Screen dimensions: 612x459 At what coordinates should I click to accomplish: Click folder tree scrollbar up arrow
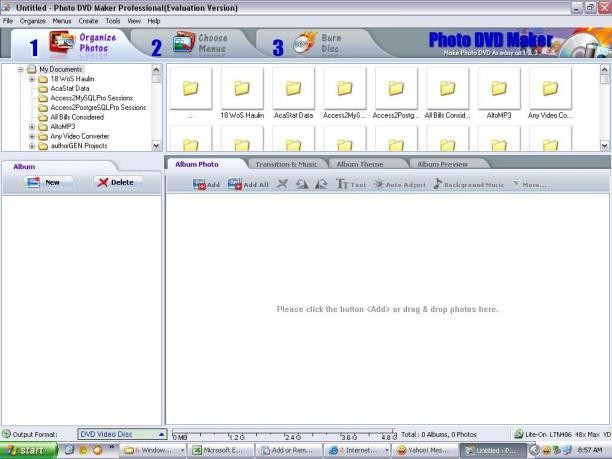click(156, 69)
